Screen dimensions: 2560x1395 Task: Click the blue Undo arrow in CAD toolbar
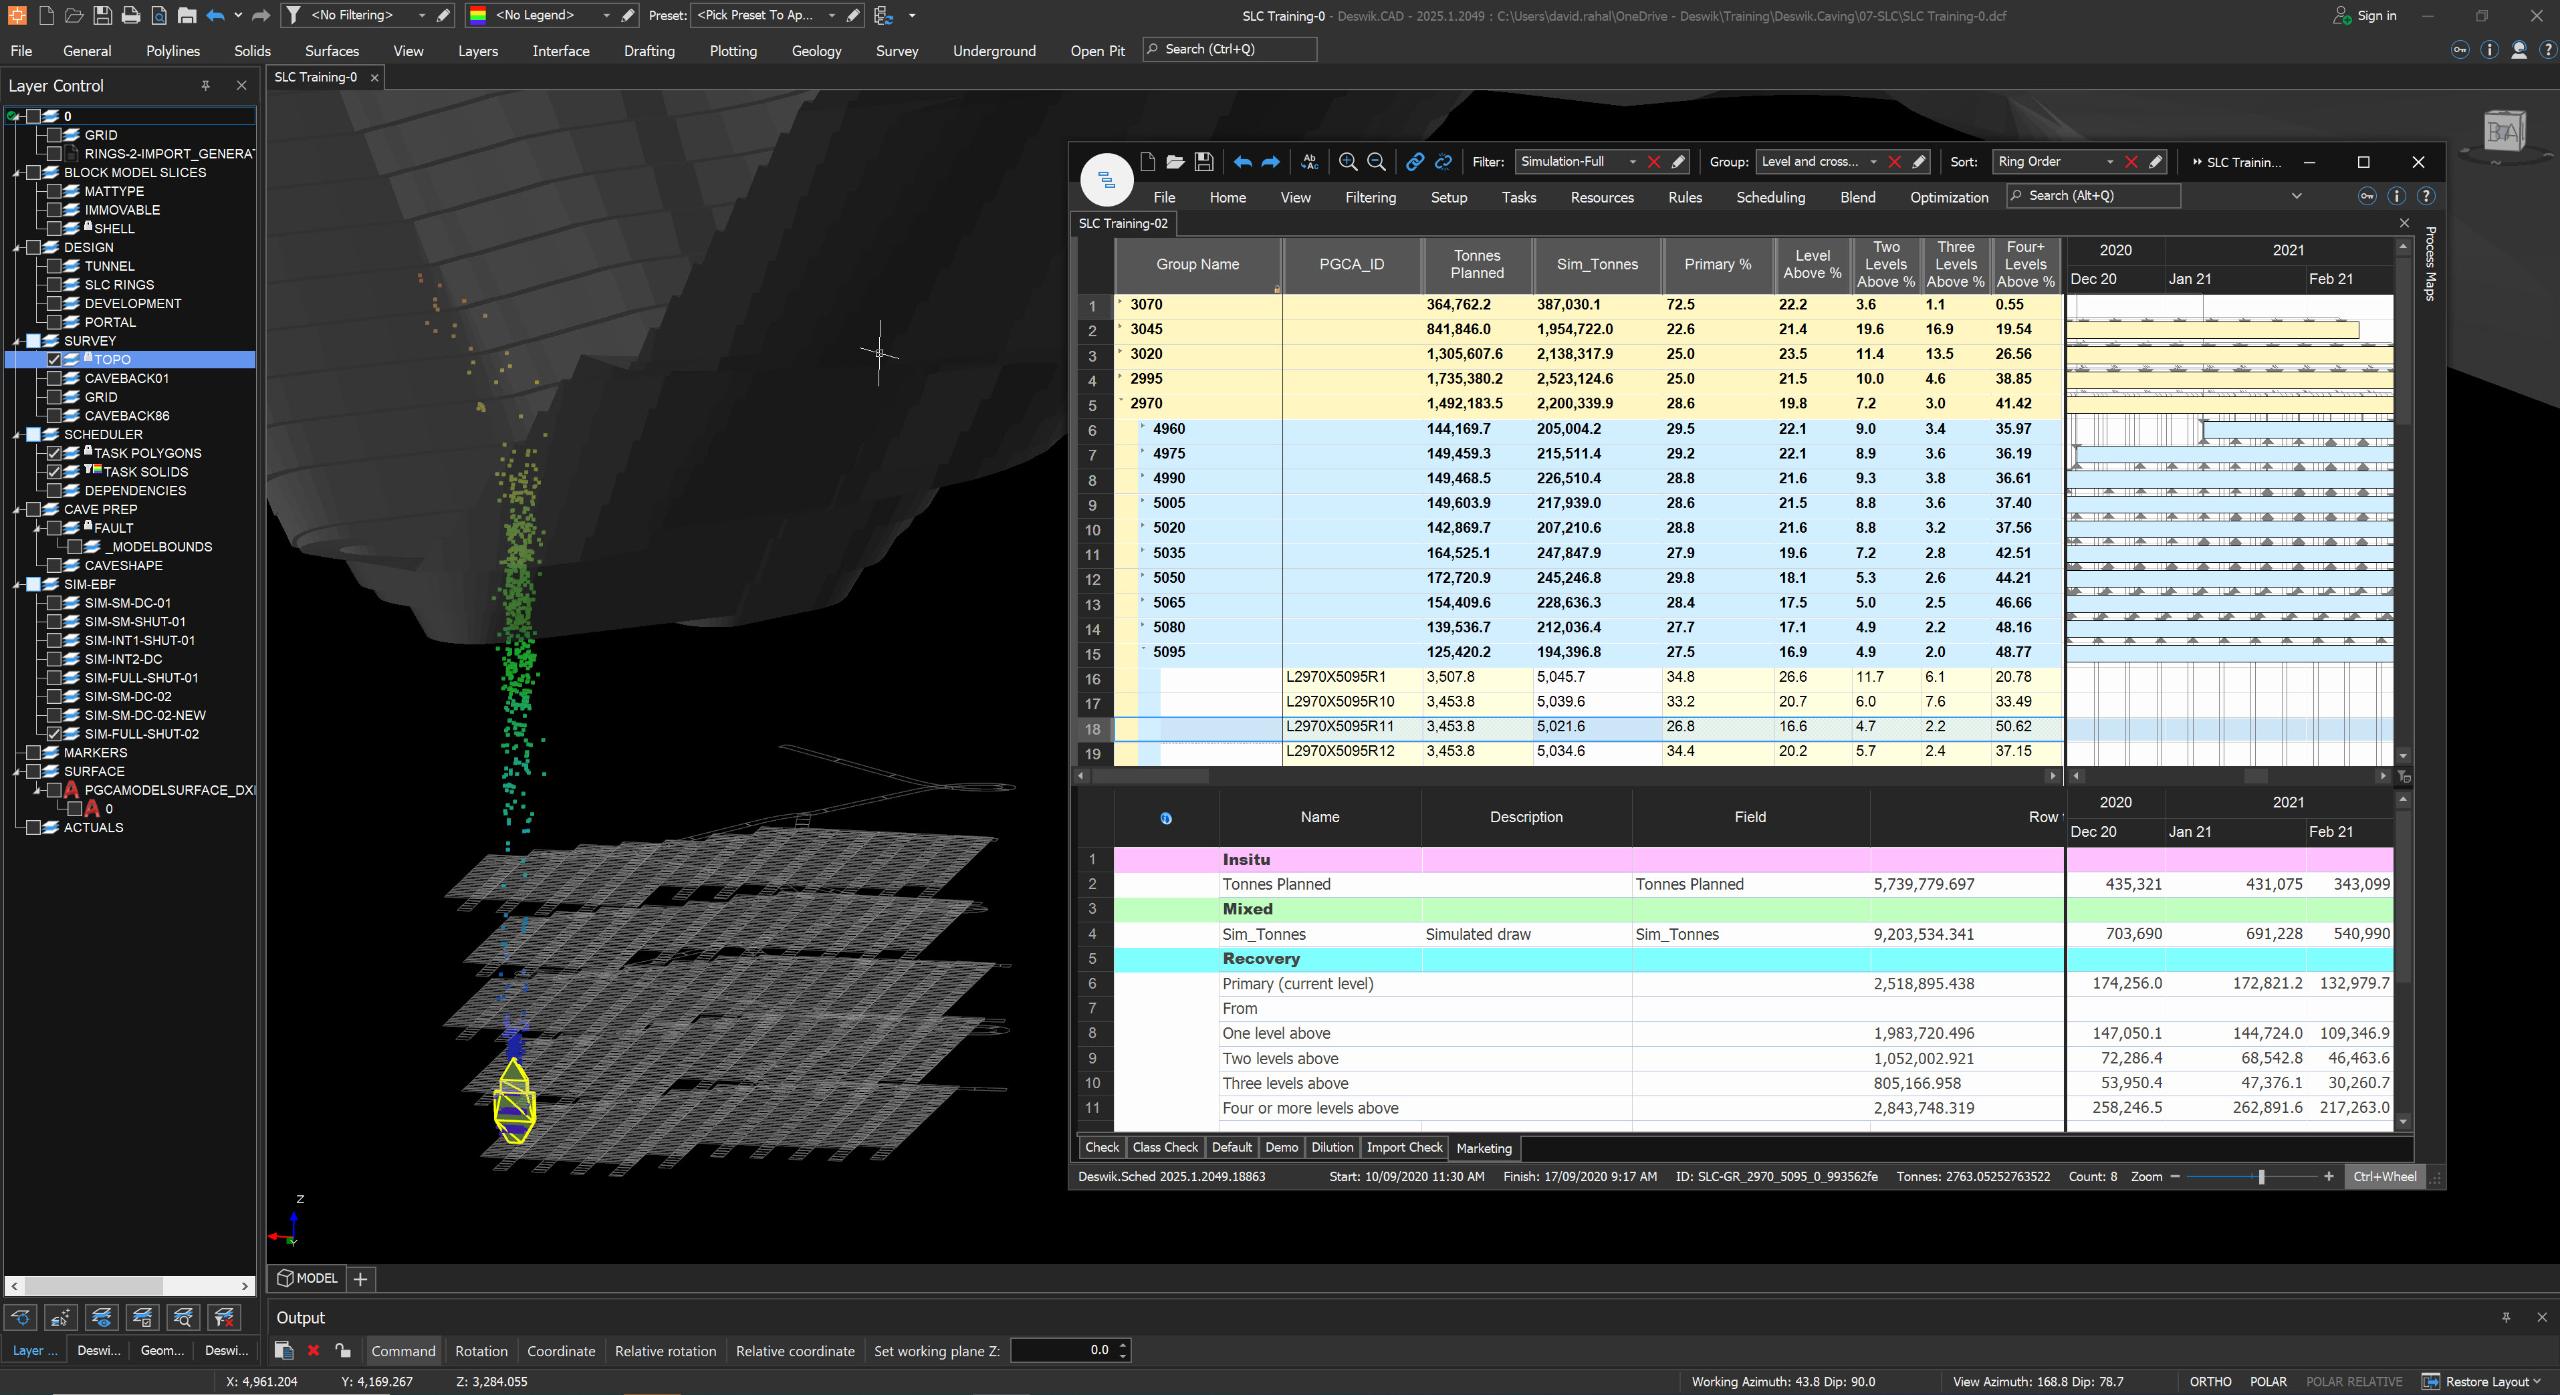click(x=215, y=15)
